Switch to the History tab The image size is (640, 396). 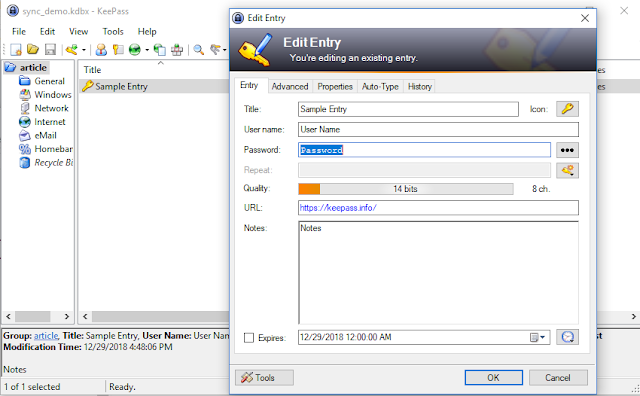[x=420, y=87]
